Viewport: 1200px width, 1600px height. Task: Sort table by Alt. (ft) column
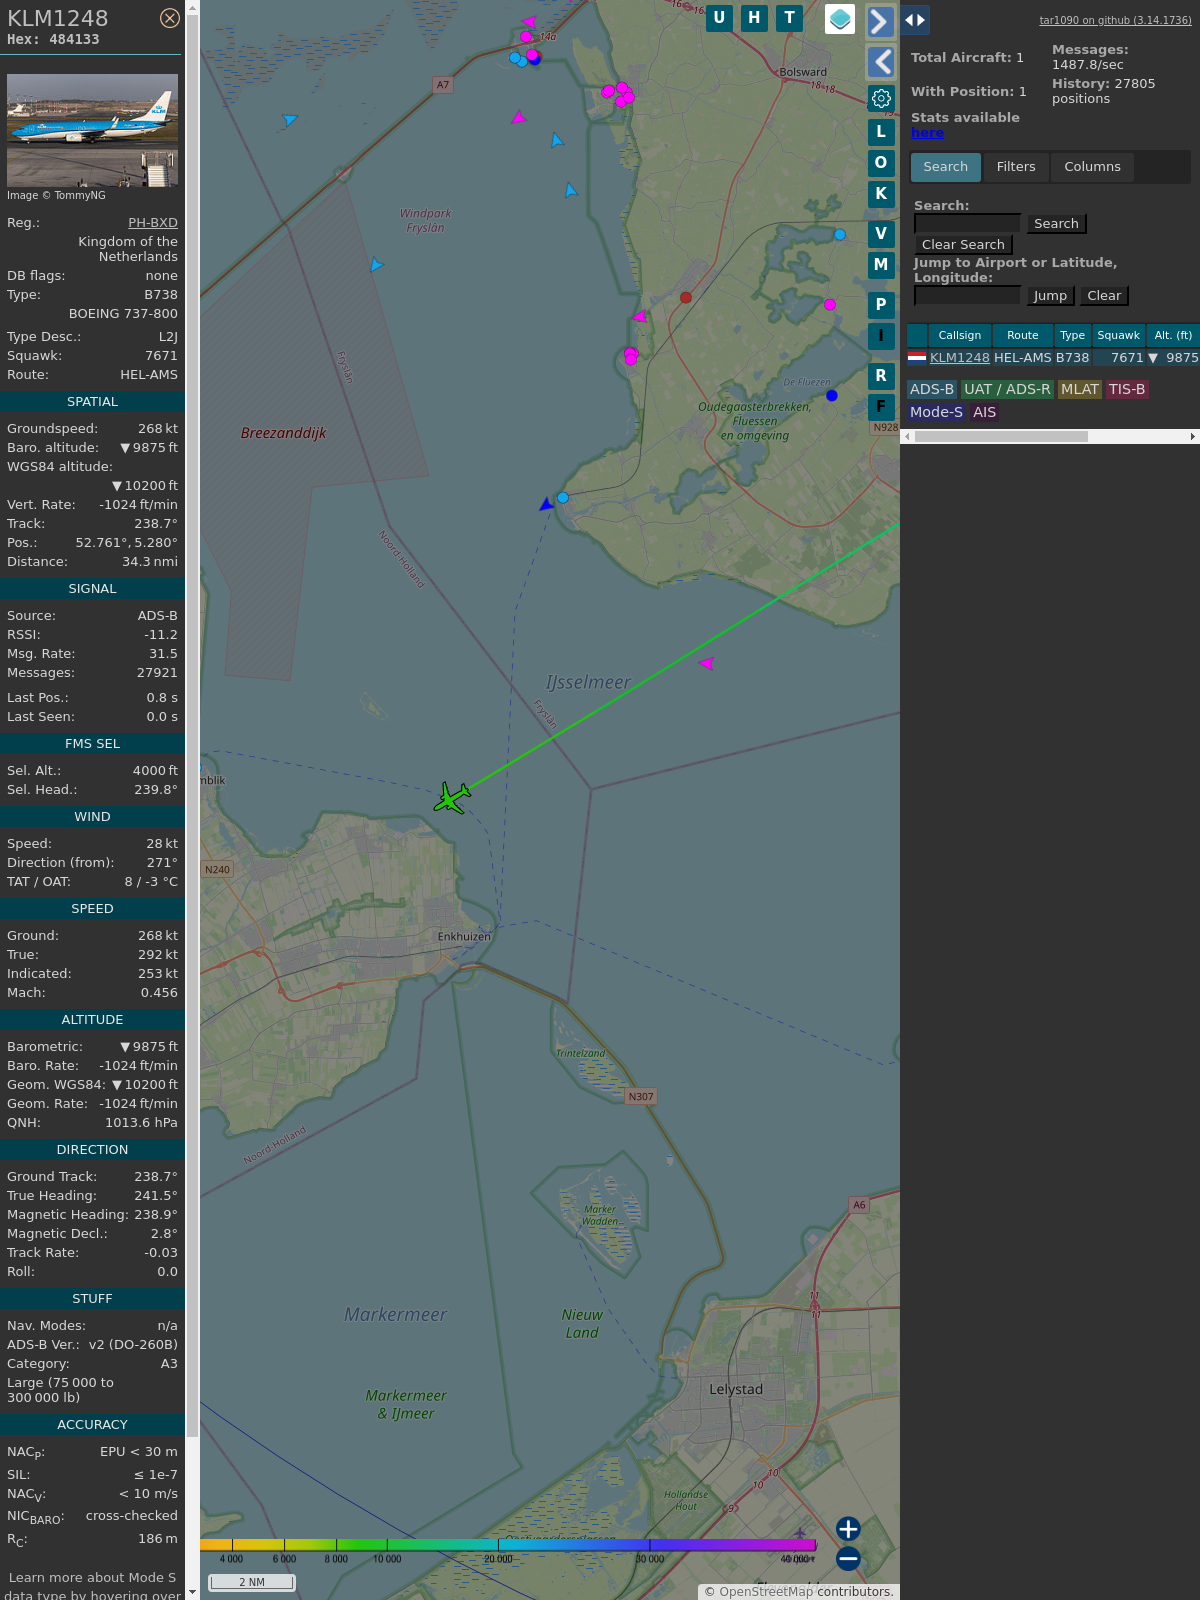1173,335
